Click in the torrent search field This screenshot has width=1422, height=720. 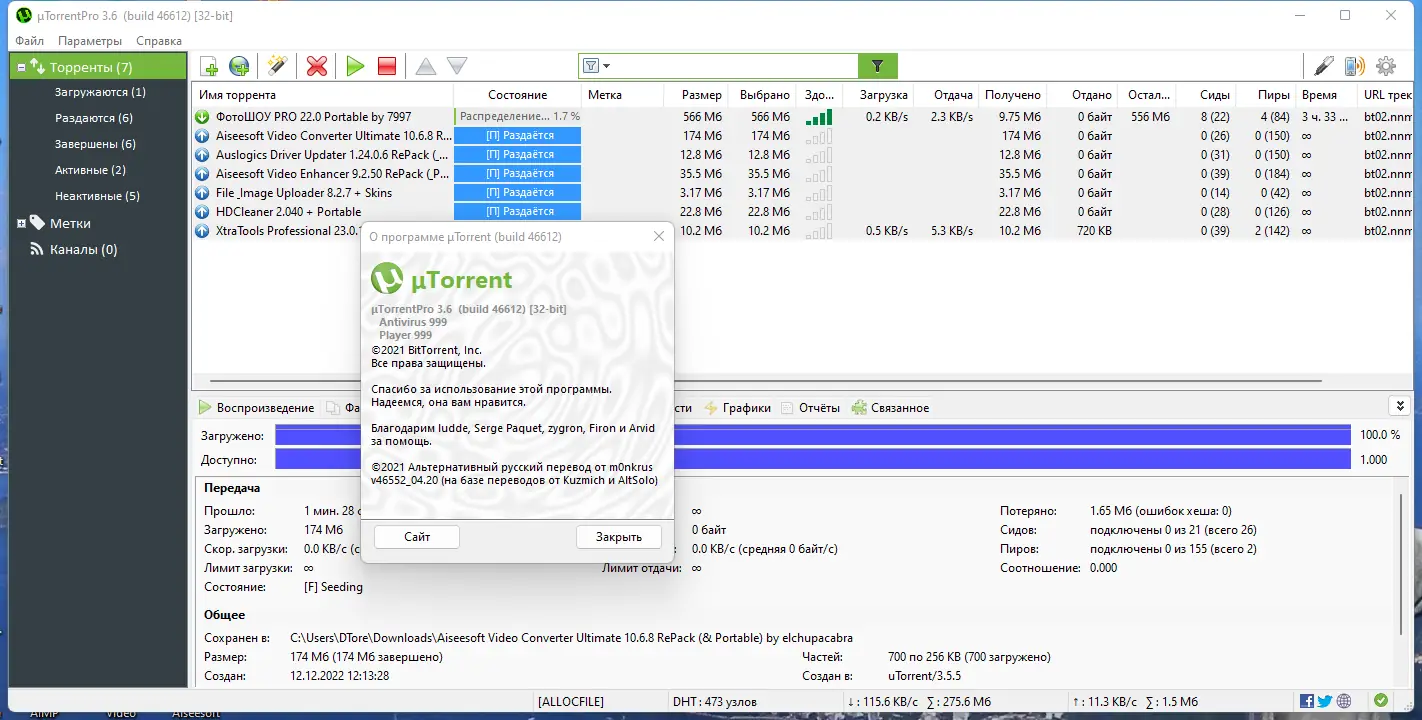(x=735, y=66)
